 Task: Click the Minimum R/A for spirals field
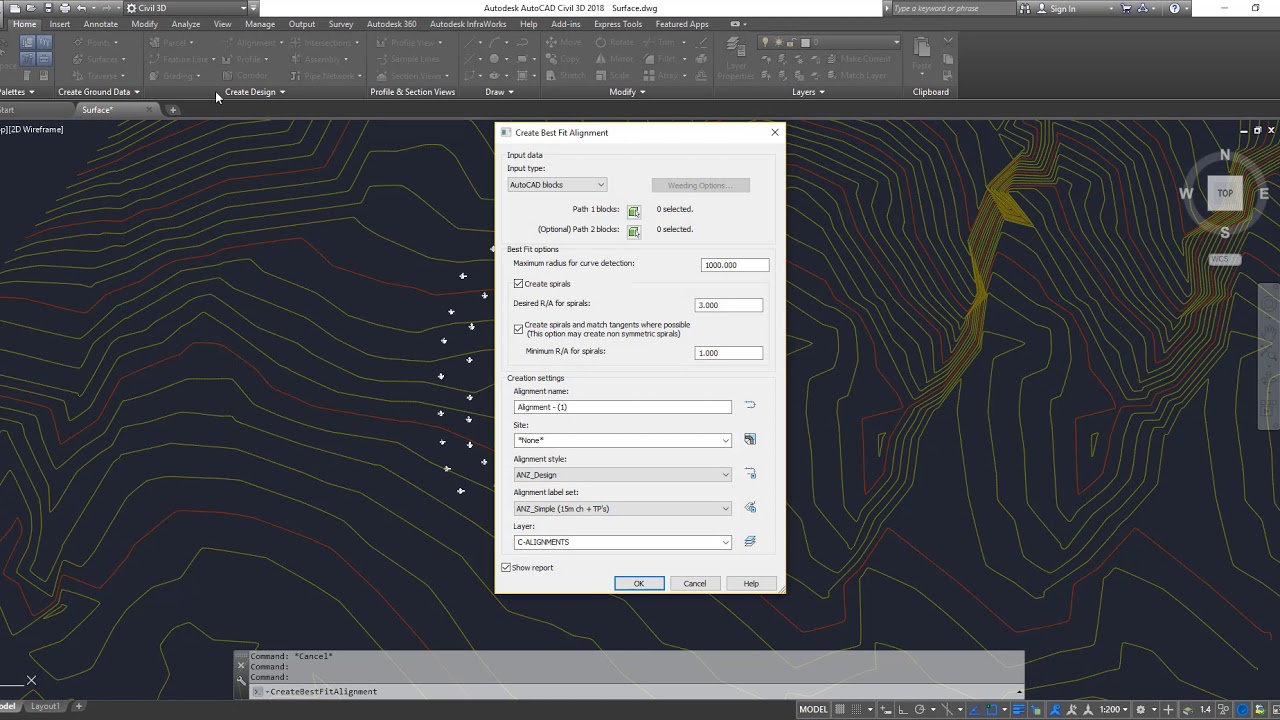pos(728,353)
